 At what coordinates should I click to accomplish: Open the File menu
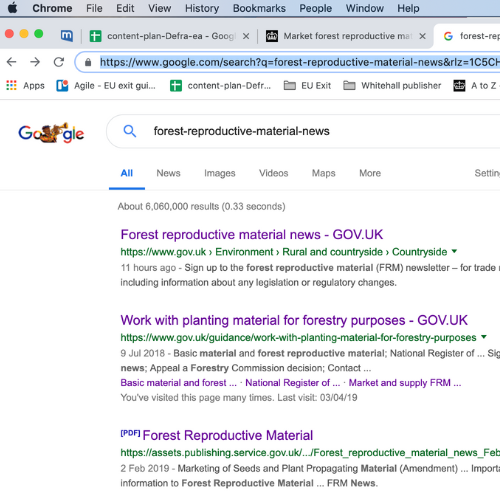click(94, 8)
